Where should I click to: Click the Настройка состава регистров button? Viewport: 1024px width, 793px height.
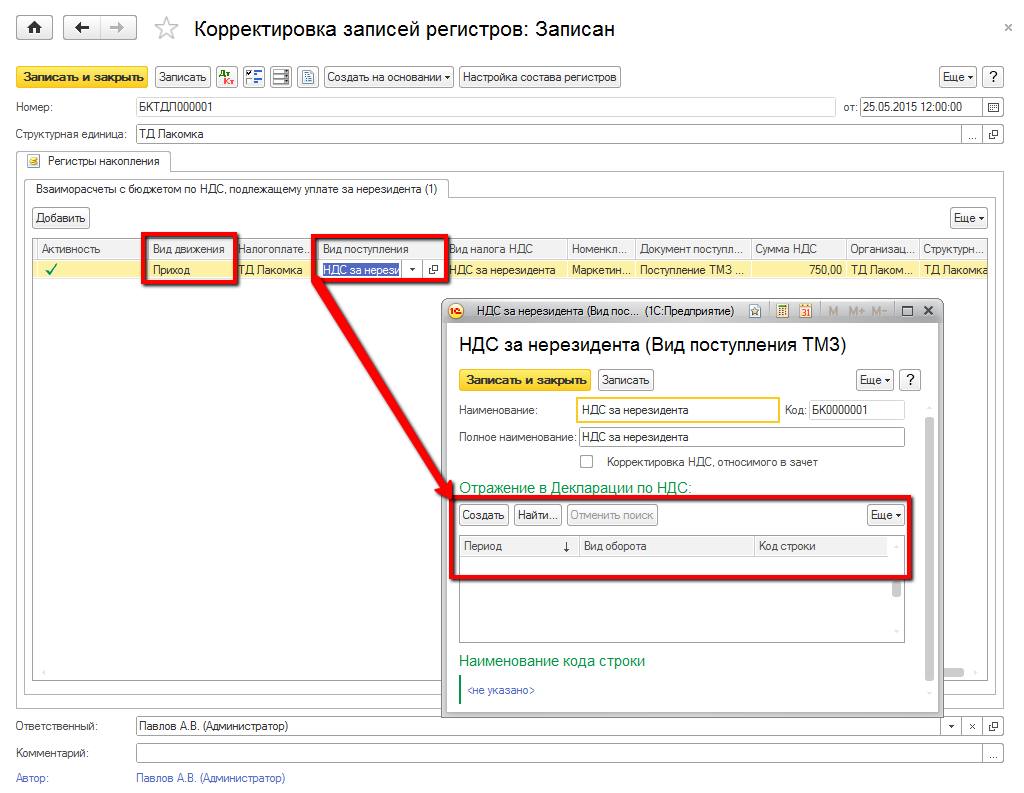[x=540, y=77]
